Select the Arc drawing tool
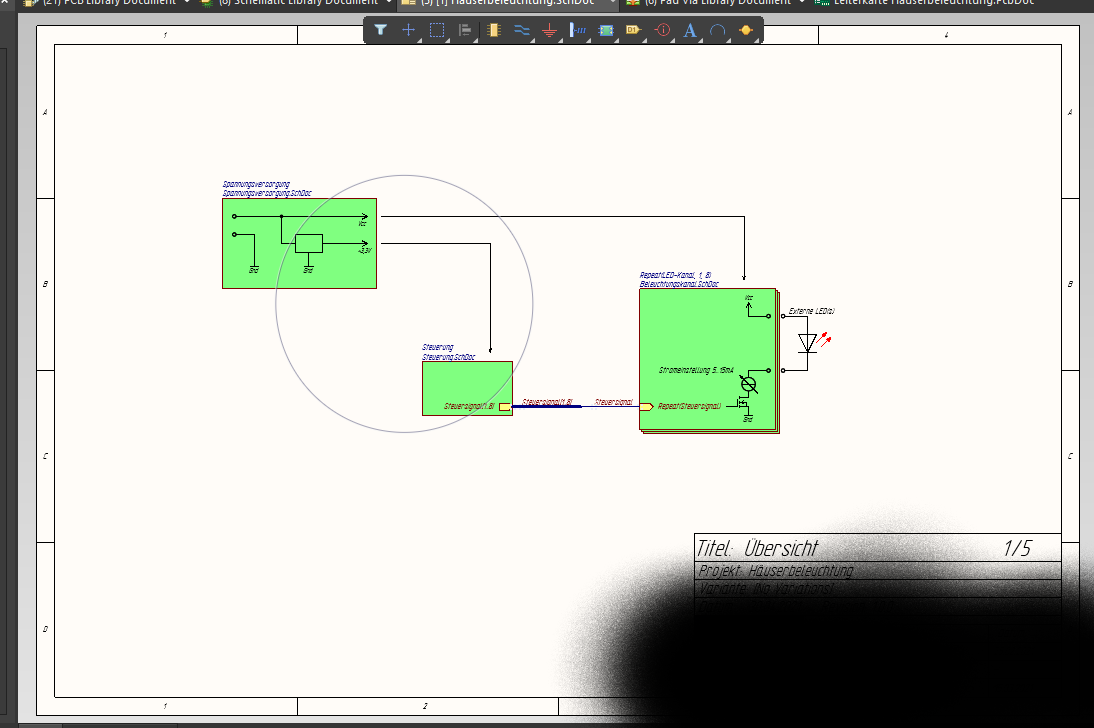This screenshot has height=728, width=1094. (x=718, y=30)
